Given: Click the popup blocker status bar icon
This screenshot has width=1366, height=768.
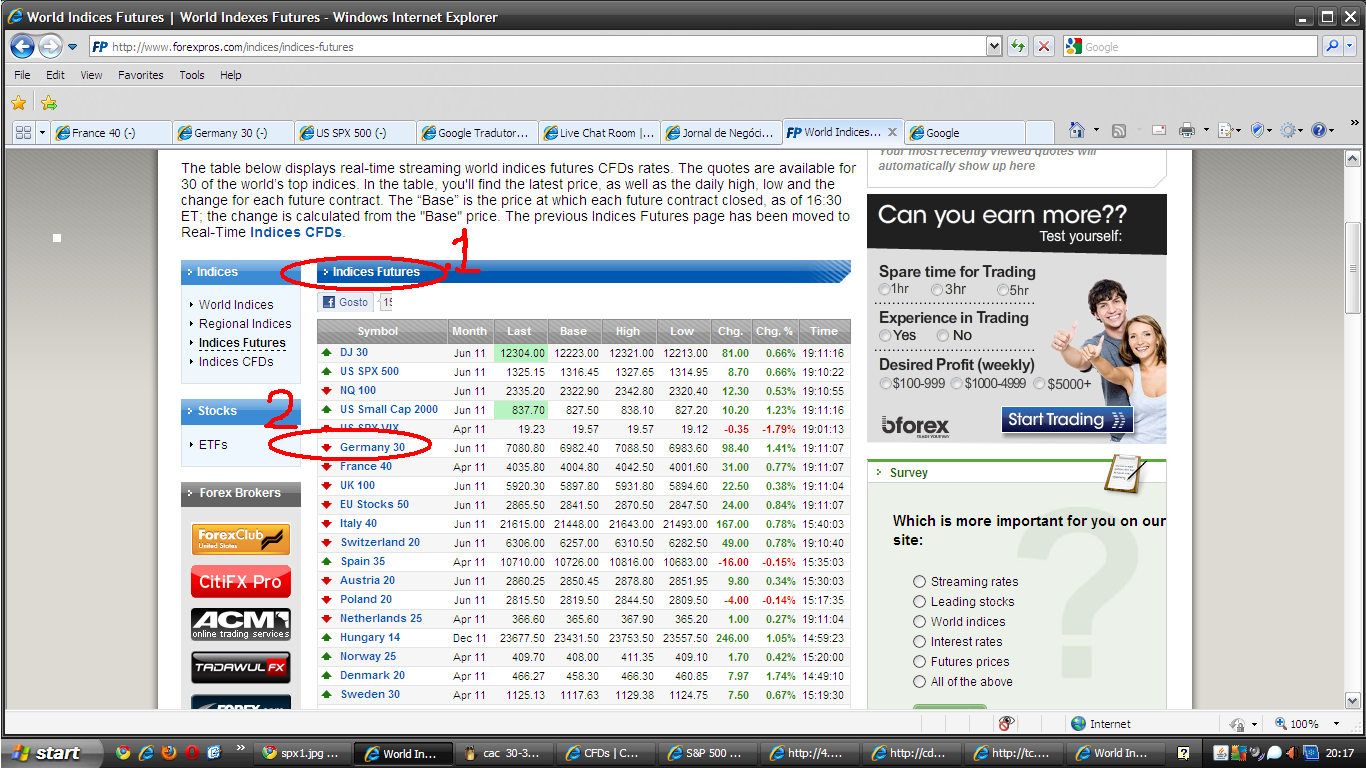Looking at the screenshot, I should 1006,723.
